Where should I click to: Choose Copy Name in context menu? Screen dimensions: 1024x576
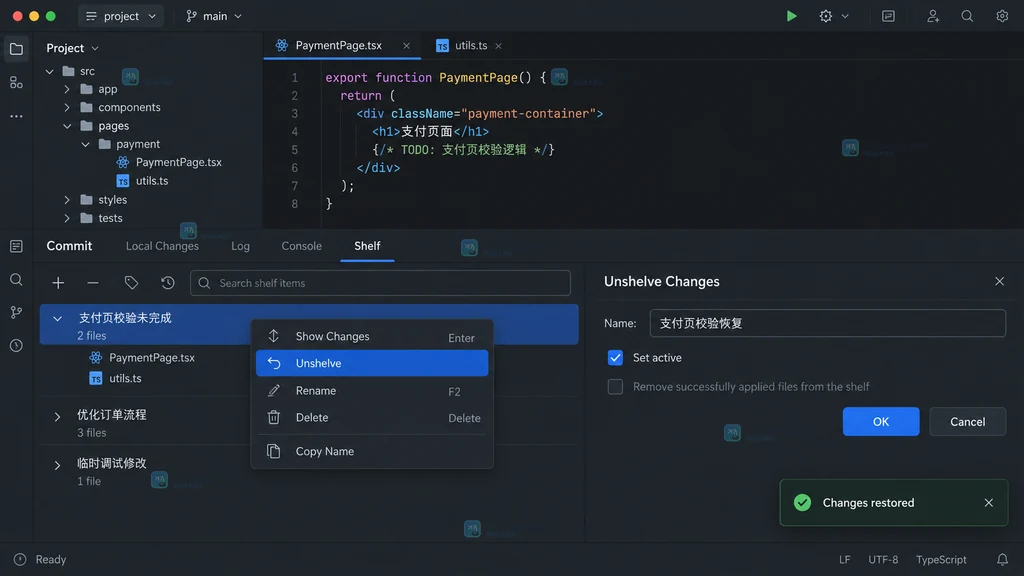(x=372, y=451)
